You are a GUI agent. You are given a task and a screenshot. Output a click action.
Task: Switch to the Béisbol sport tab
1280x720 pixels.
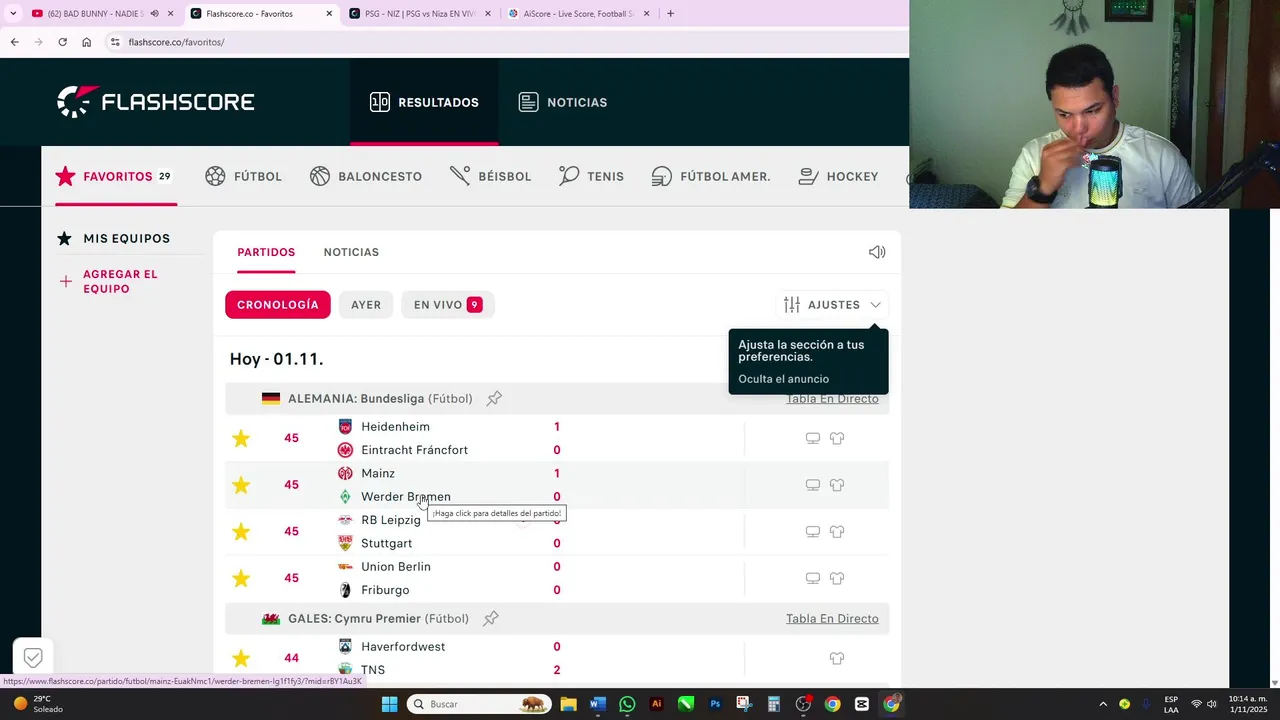(x=491, y=176)
